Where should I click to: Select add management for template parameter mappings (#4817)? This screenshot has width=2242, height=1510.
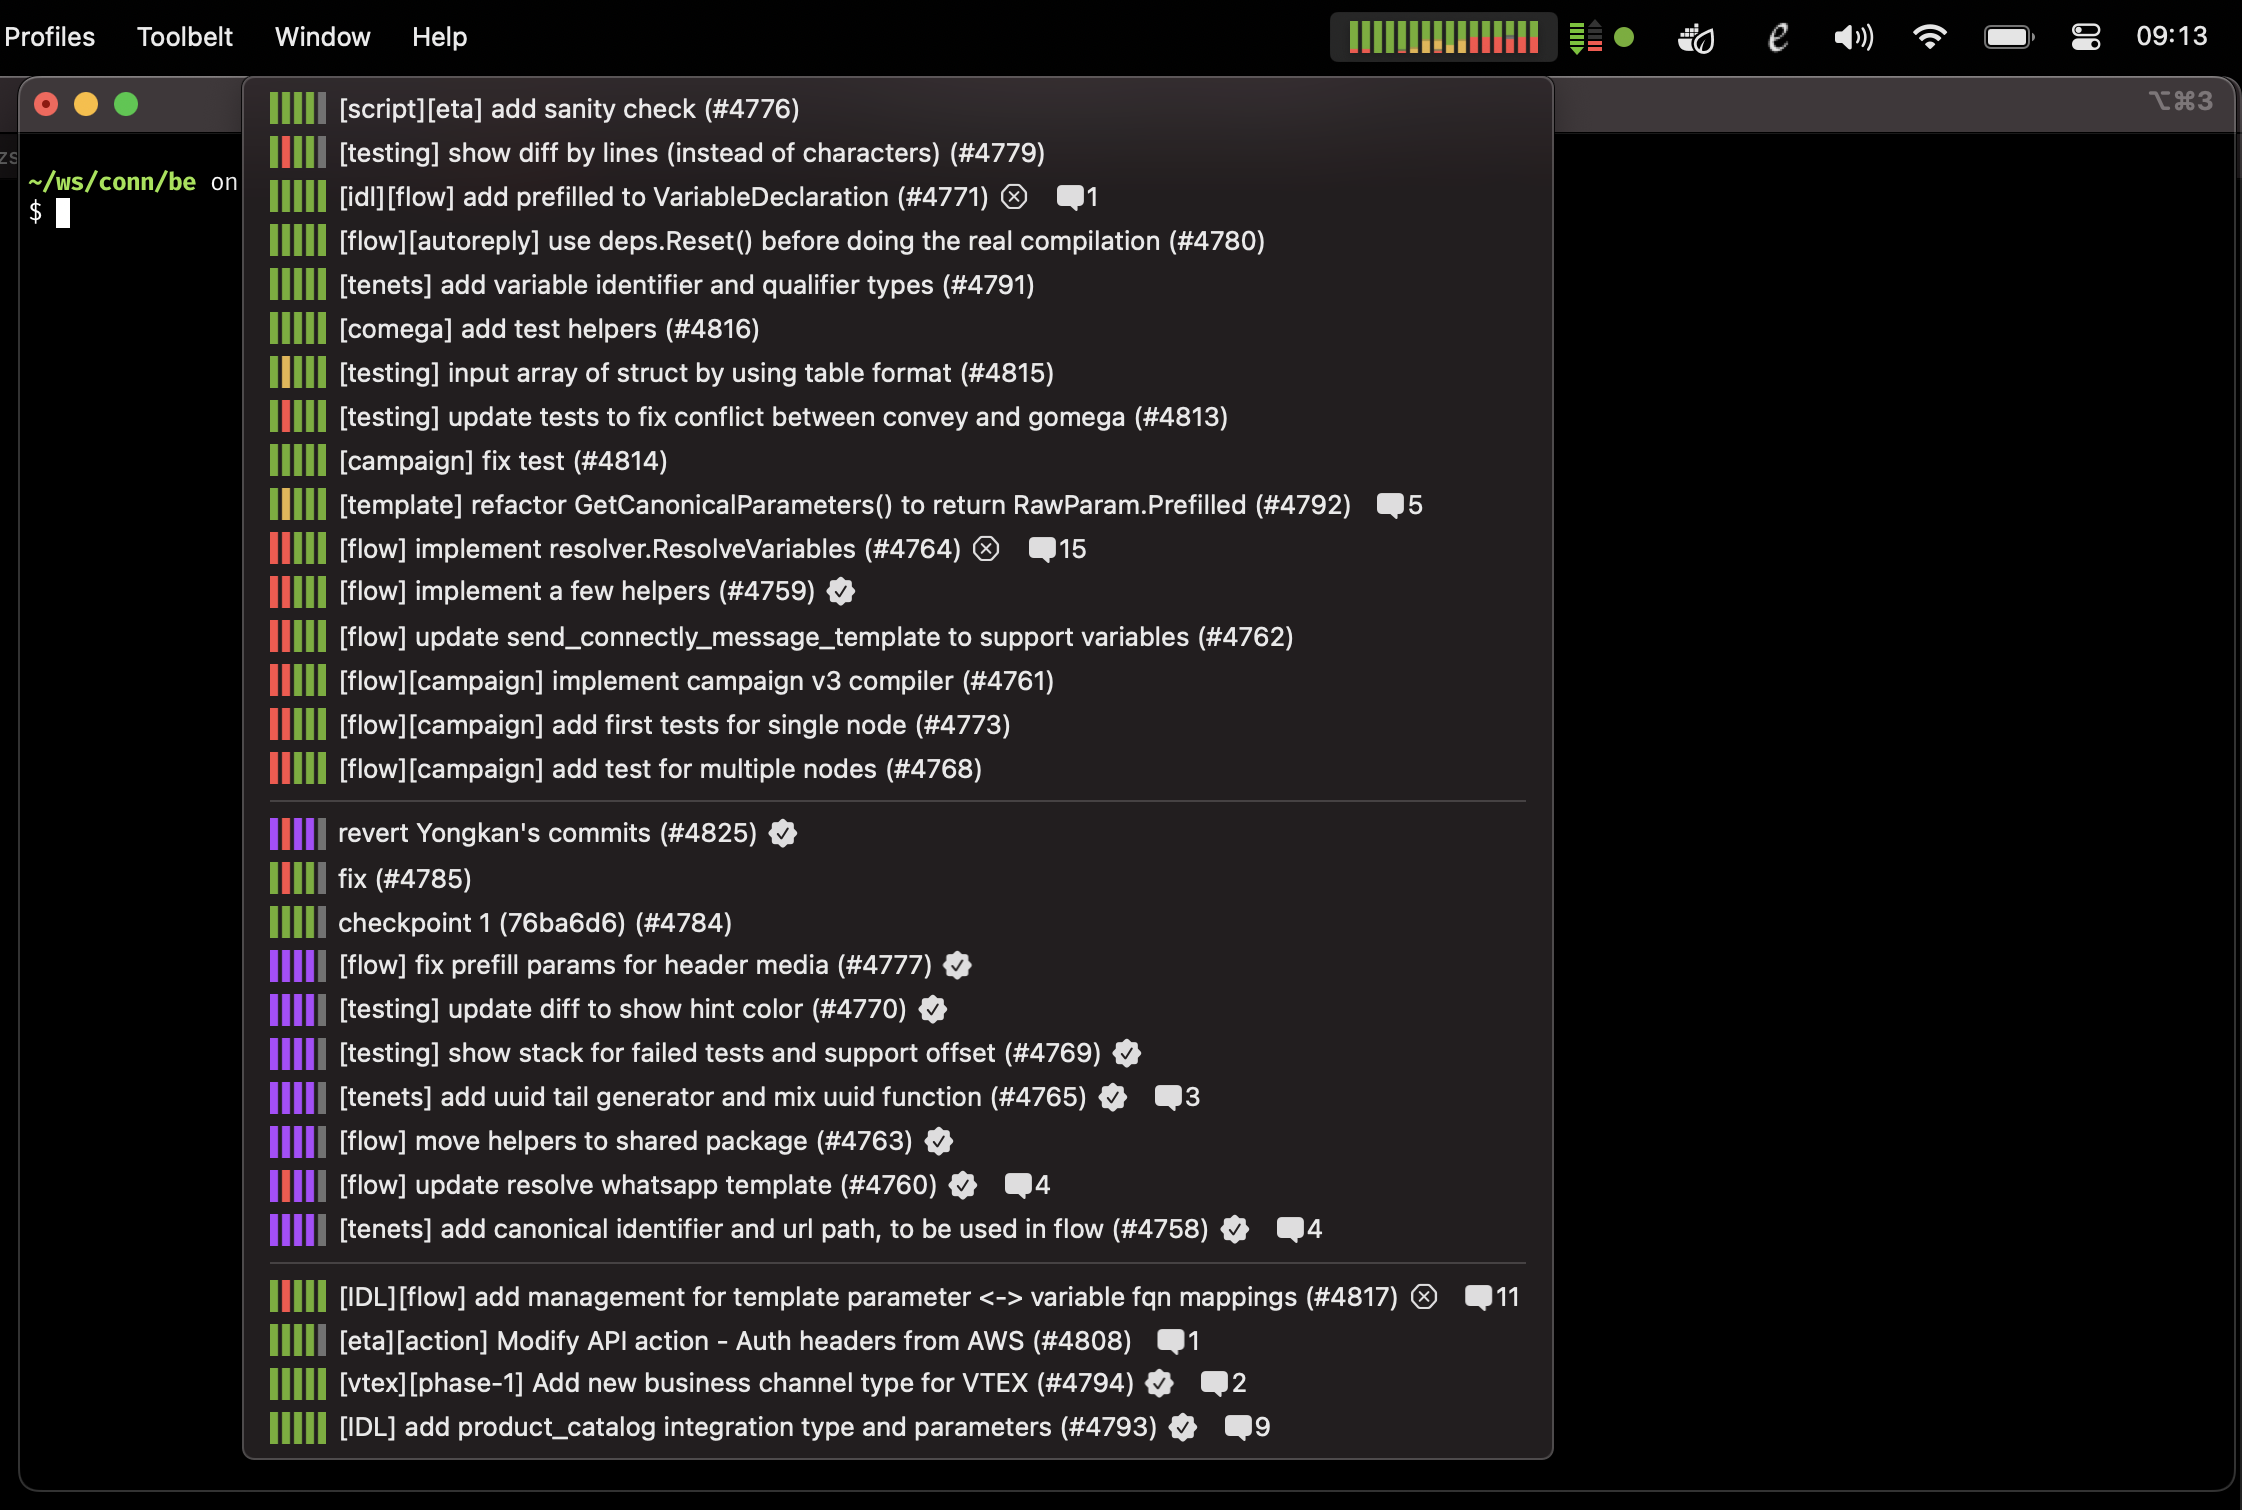[x=897, y=1296]
